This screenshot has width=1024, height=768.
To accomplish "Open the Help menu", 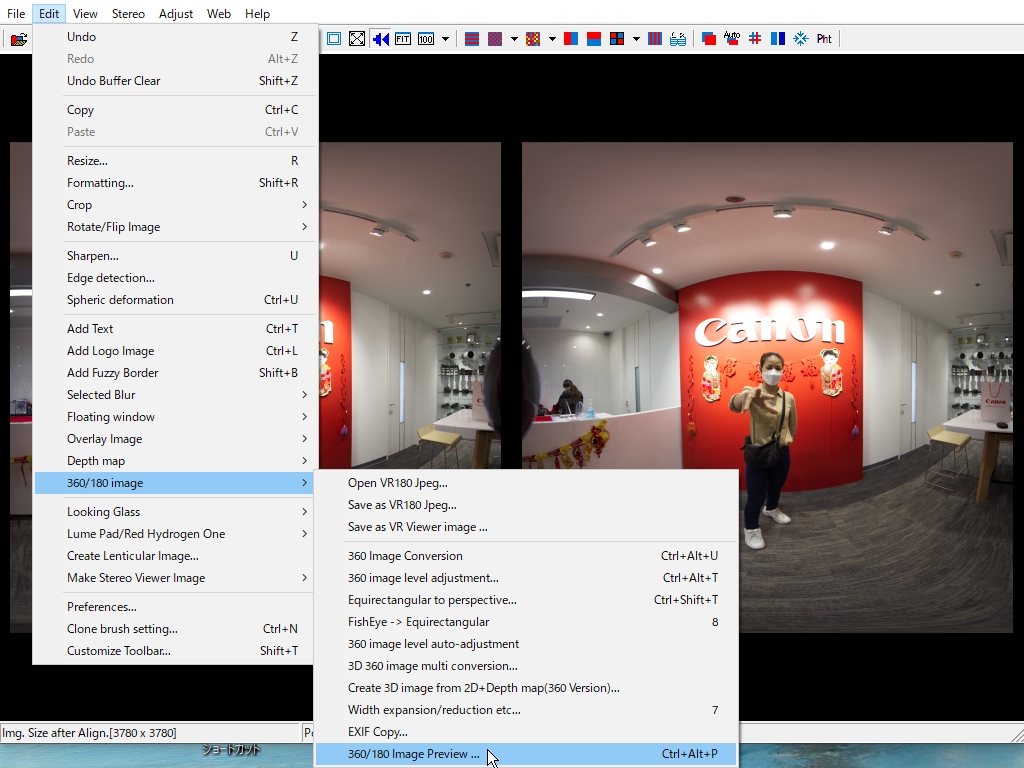I will (257, 14).
